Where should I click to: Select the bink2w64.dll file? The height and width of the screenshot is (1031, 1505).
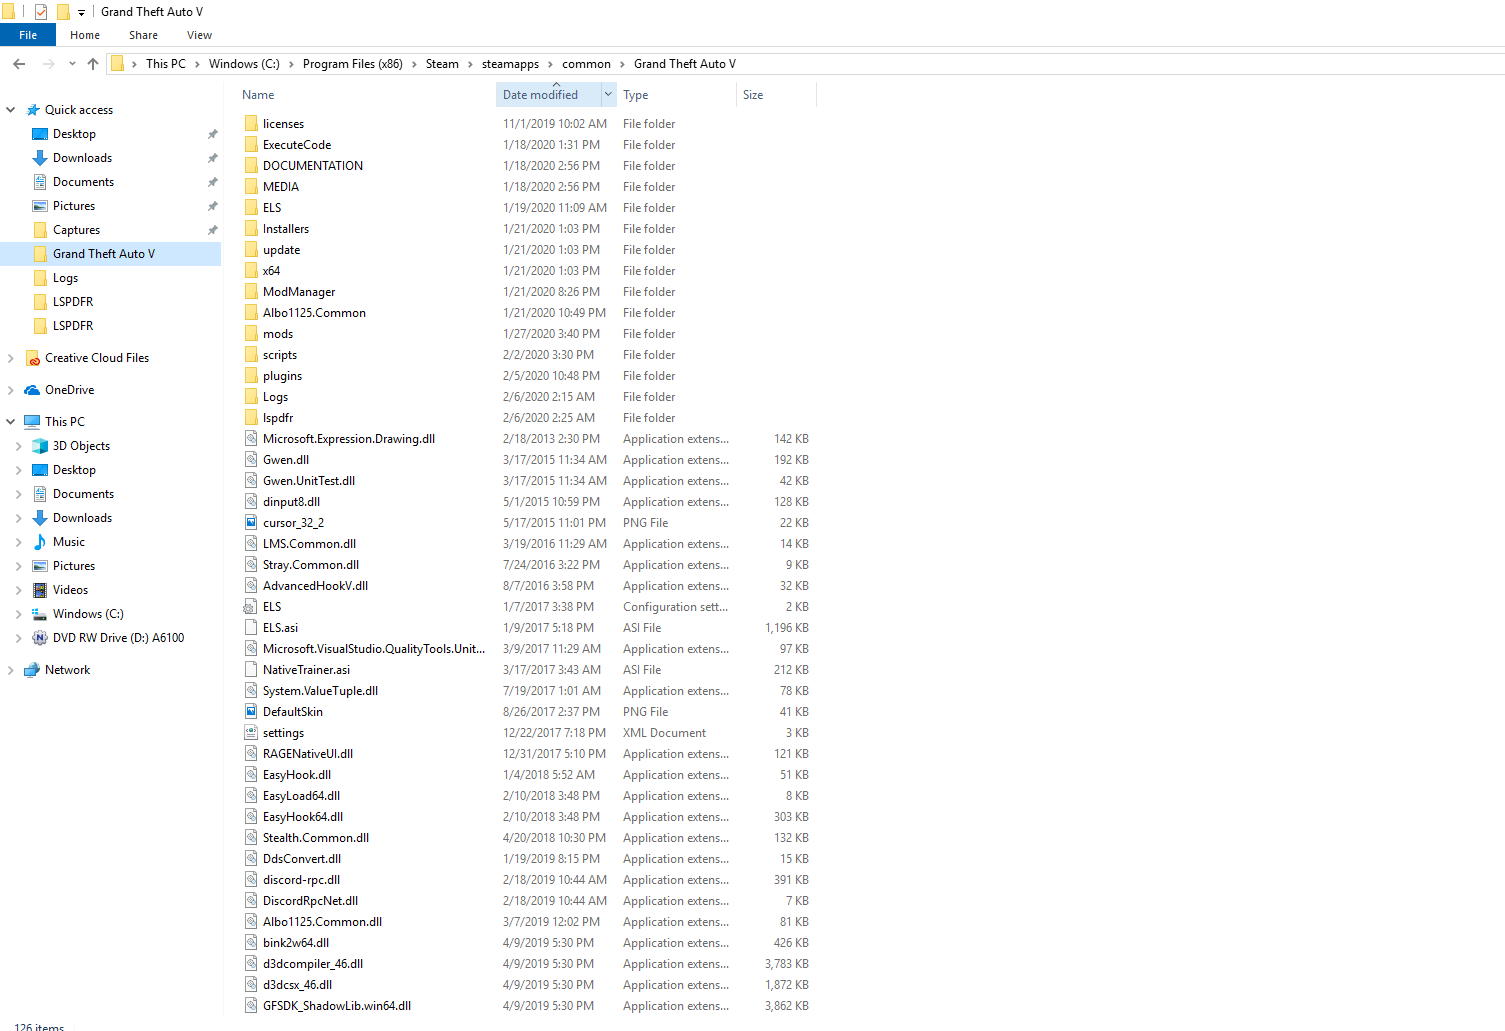coord(526,943)
